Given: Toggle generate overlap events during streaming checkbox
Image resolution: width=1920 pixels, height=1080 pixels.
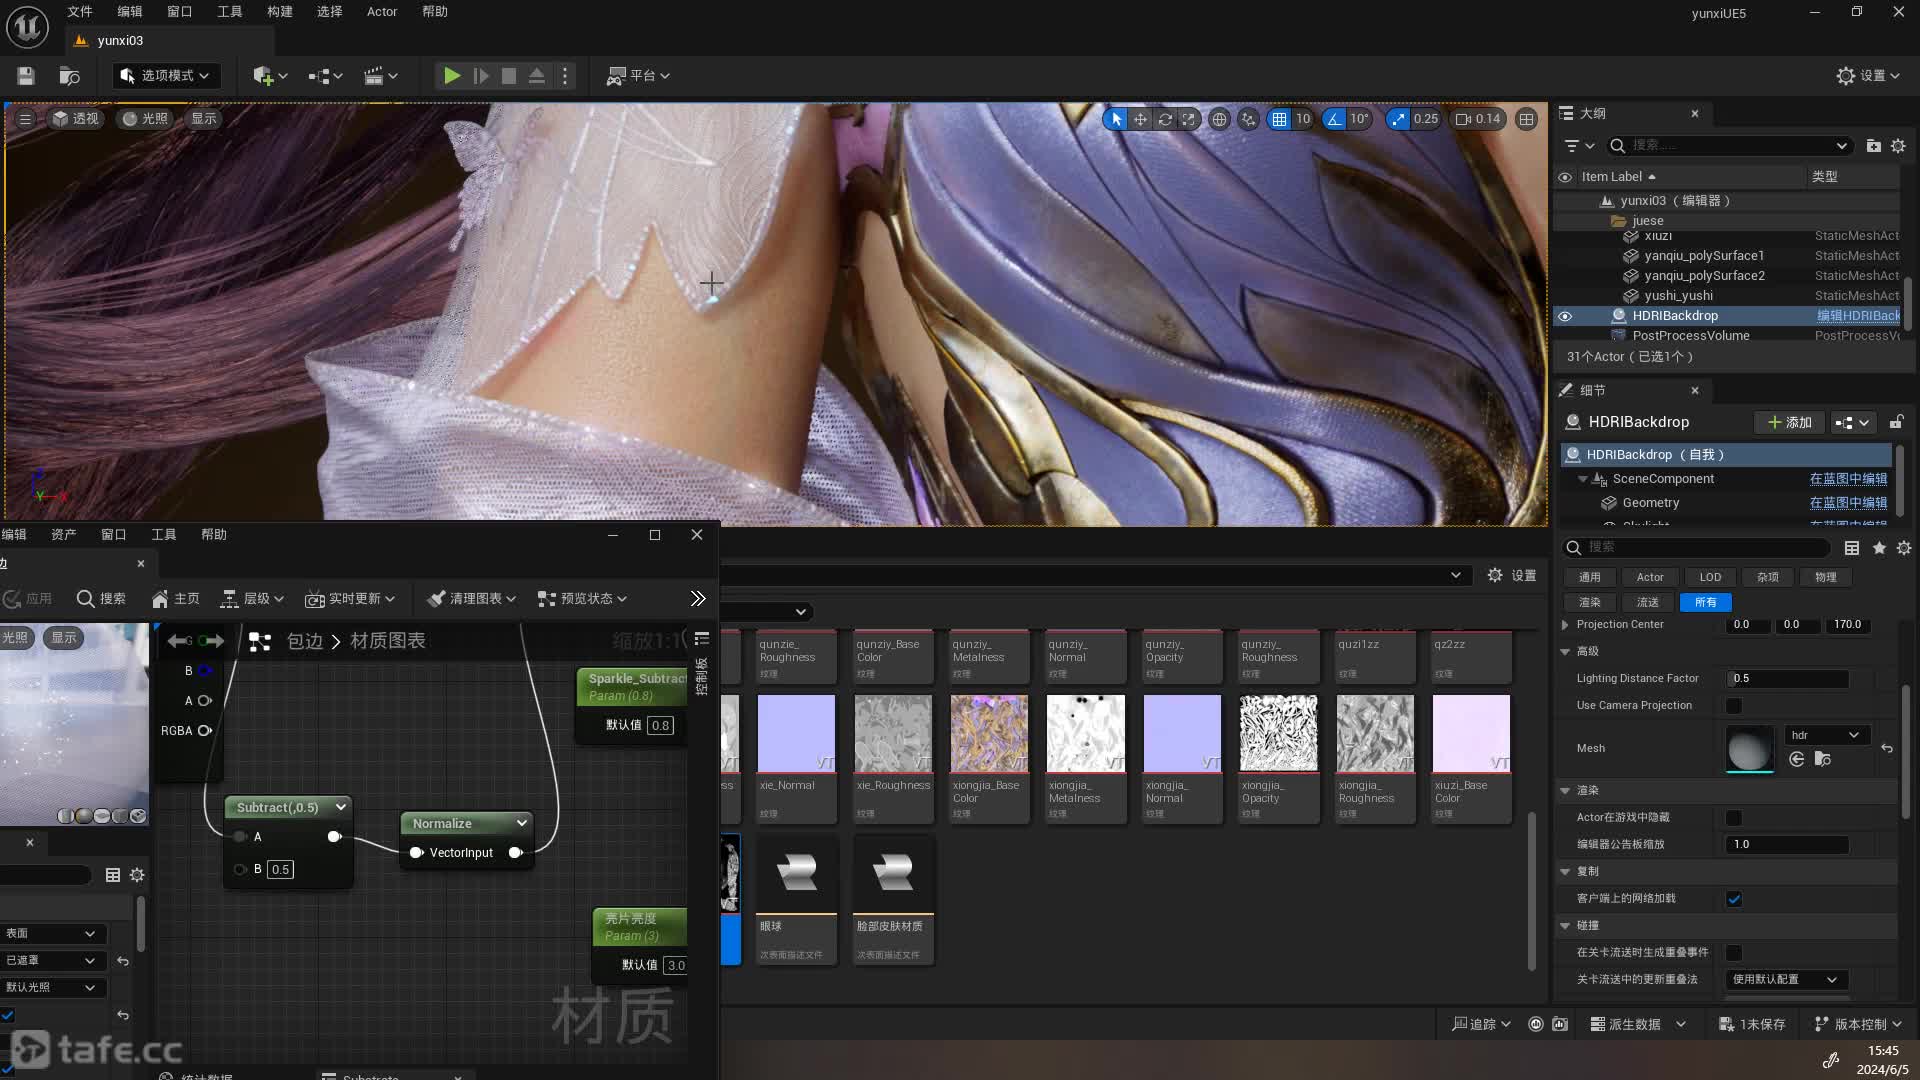Looking at the screenshot, I should pos(1734,953).
